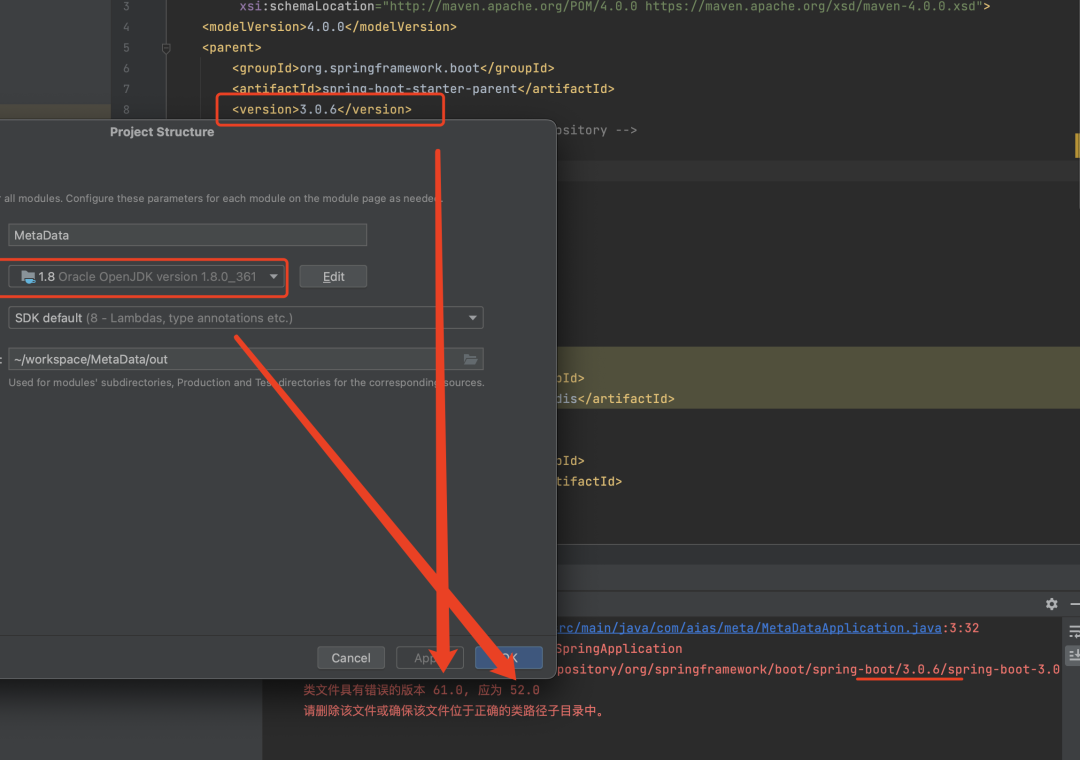
Task: Click the Edit button next to SDK
Action: click(x=333, y=276)
